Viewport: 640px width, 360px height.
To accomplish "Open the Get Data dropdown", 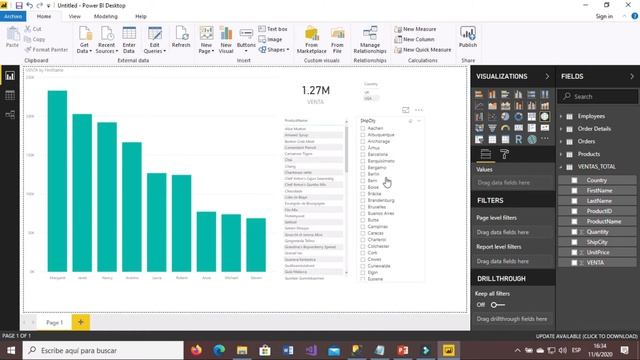I will pos(84,40).
